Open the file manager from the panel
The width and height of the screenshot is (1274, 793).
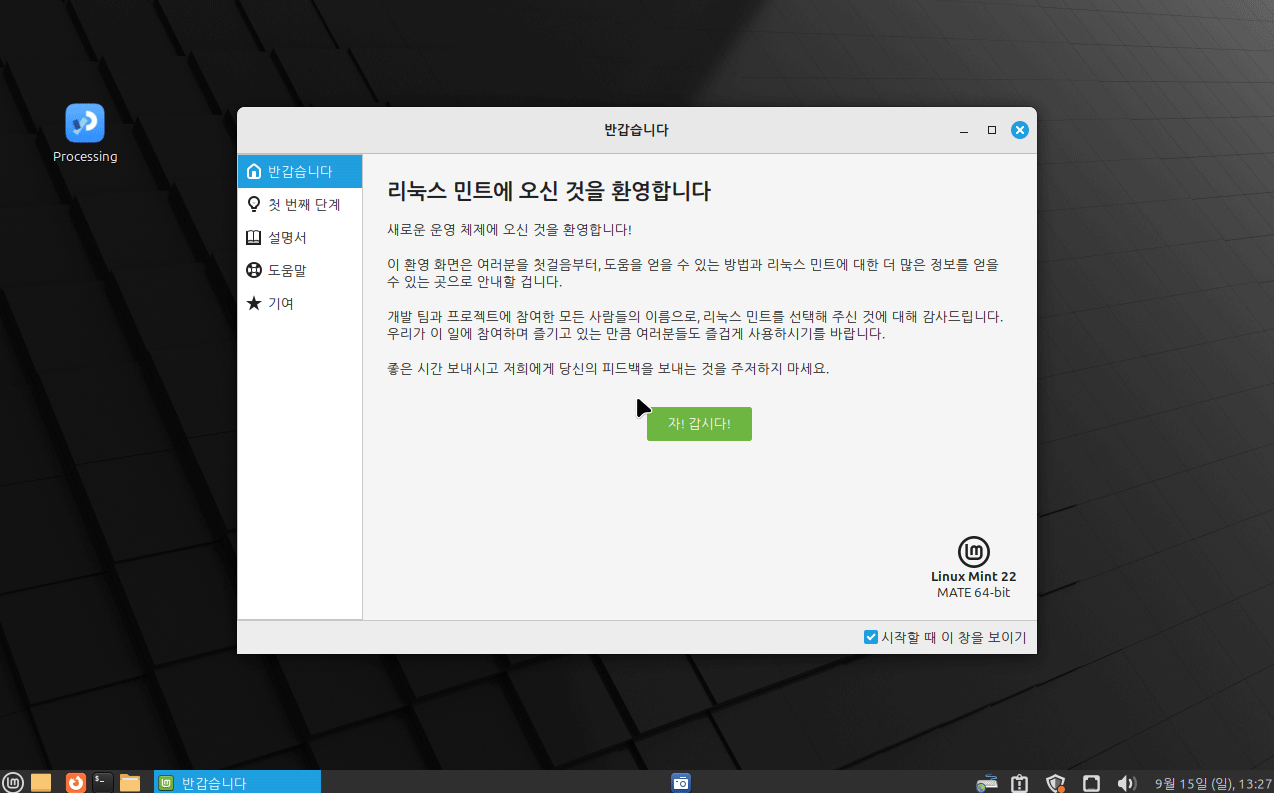[130, 782]
